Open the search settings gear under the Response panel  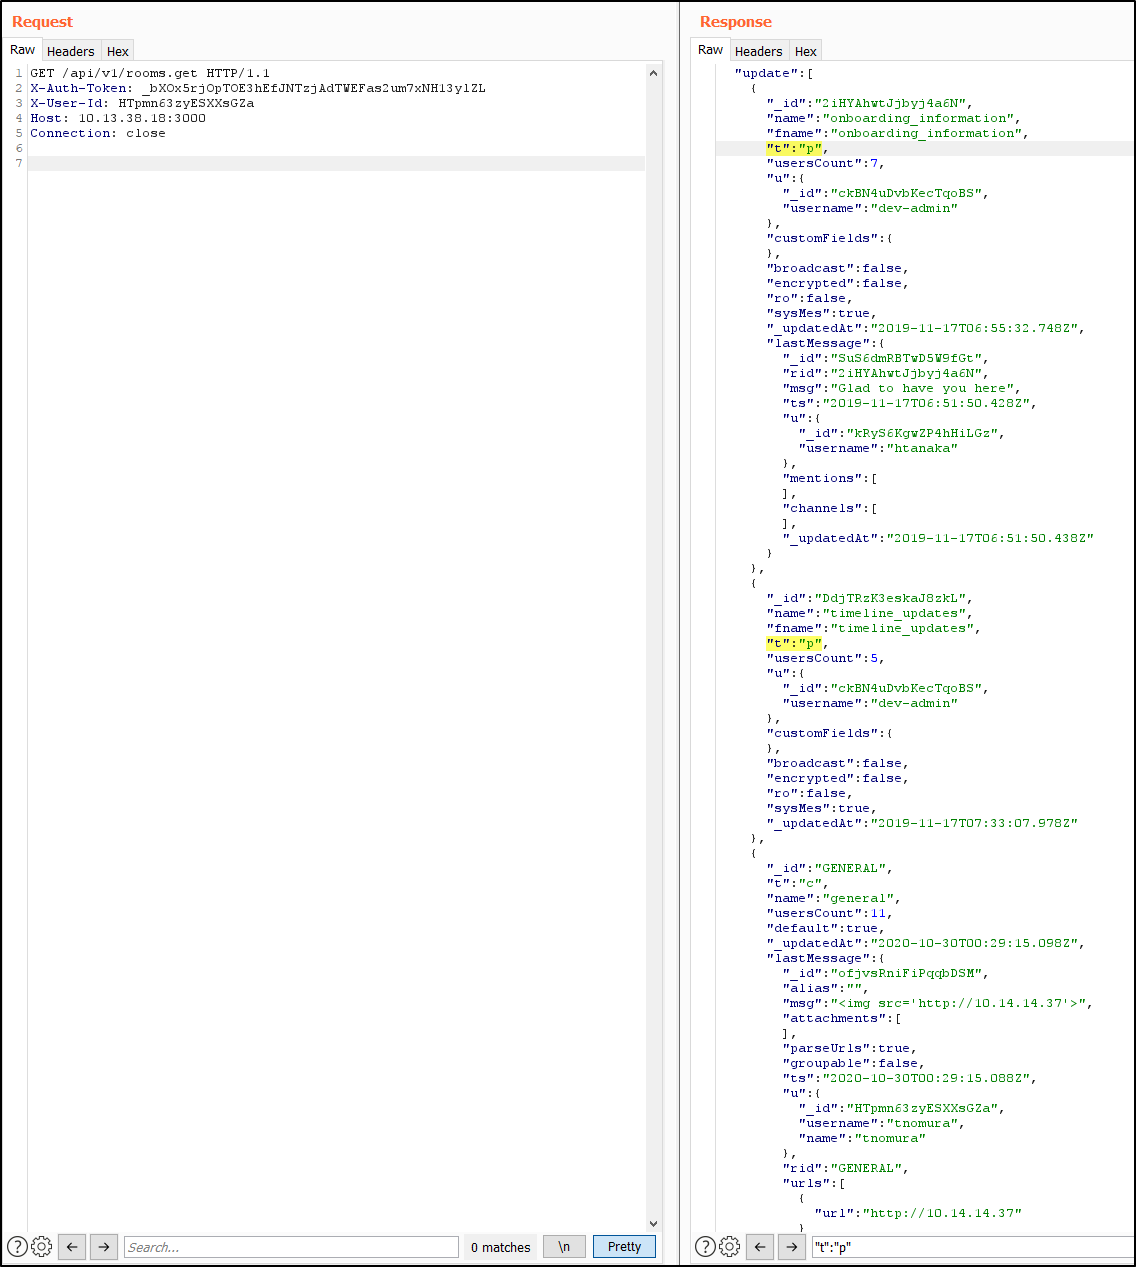729,1246
